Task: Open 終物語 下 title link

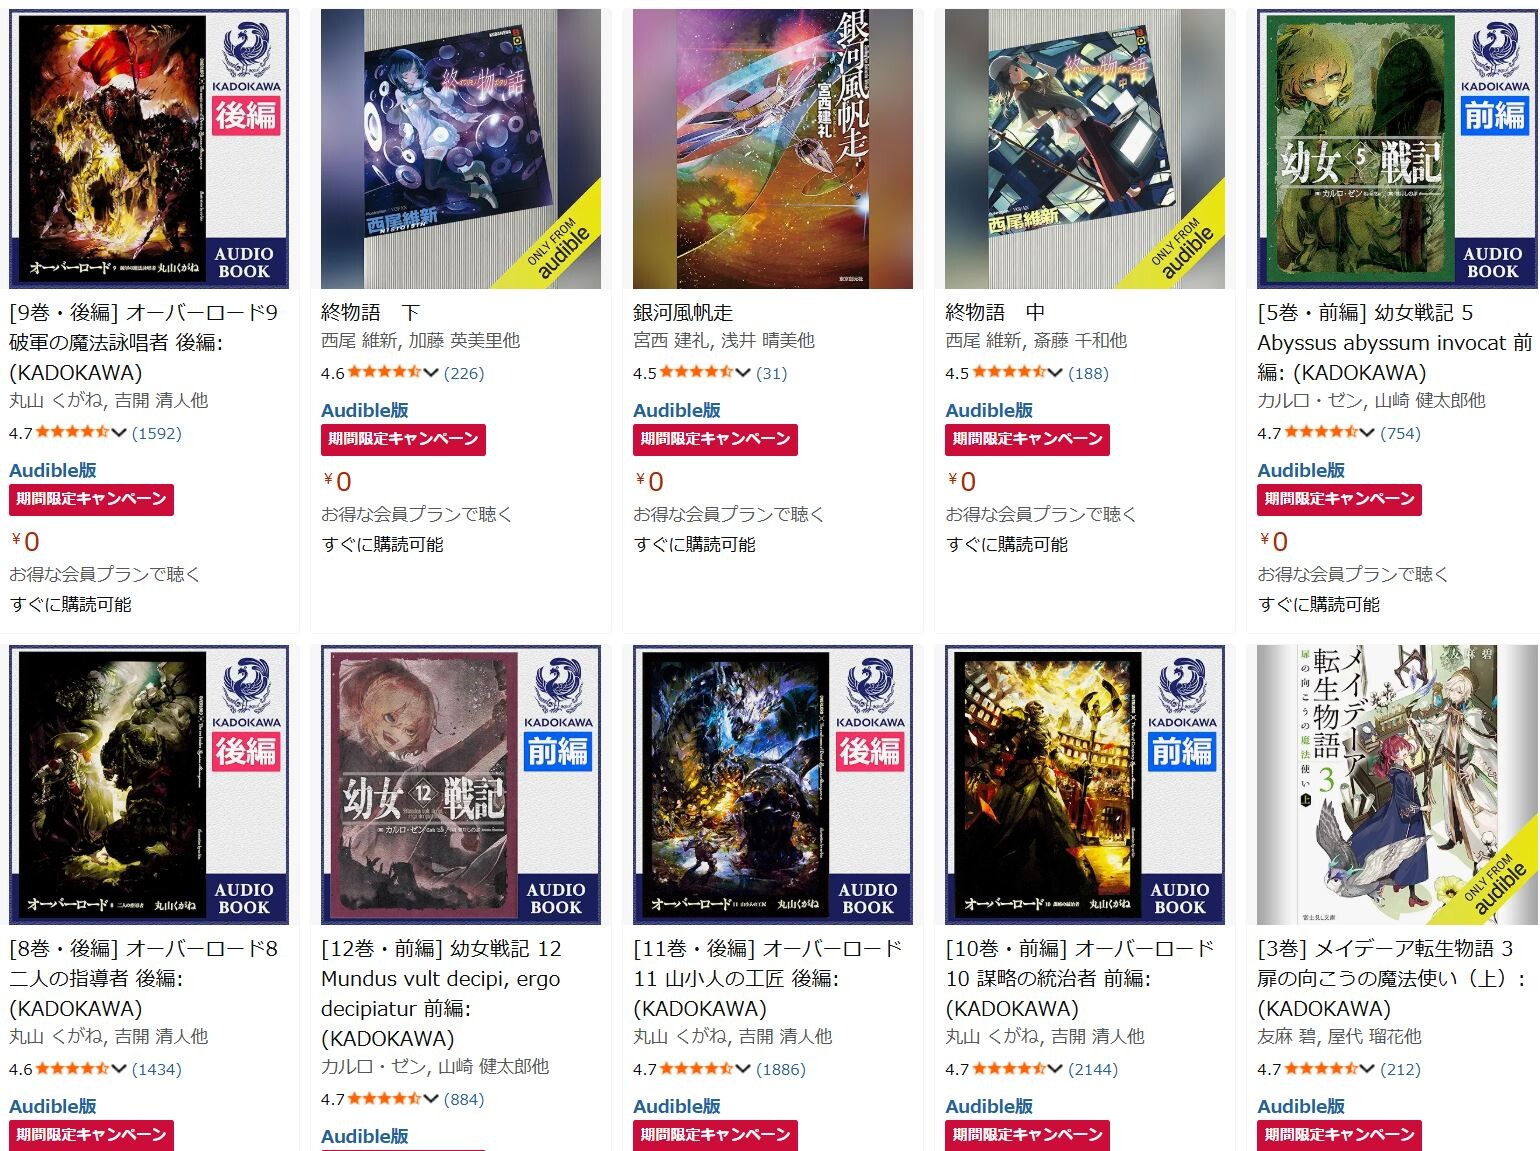Action: click(371, 312)
